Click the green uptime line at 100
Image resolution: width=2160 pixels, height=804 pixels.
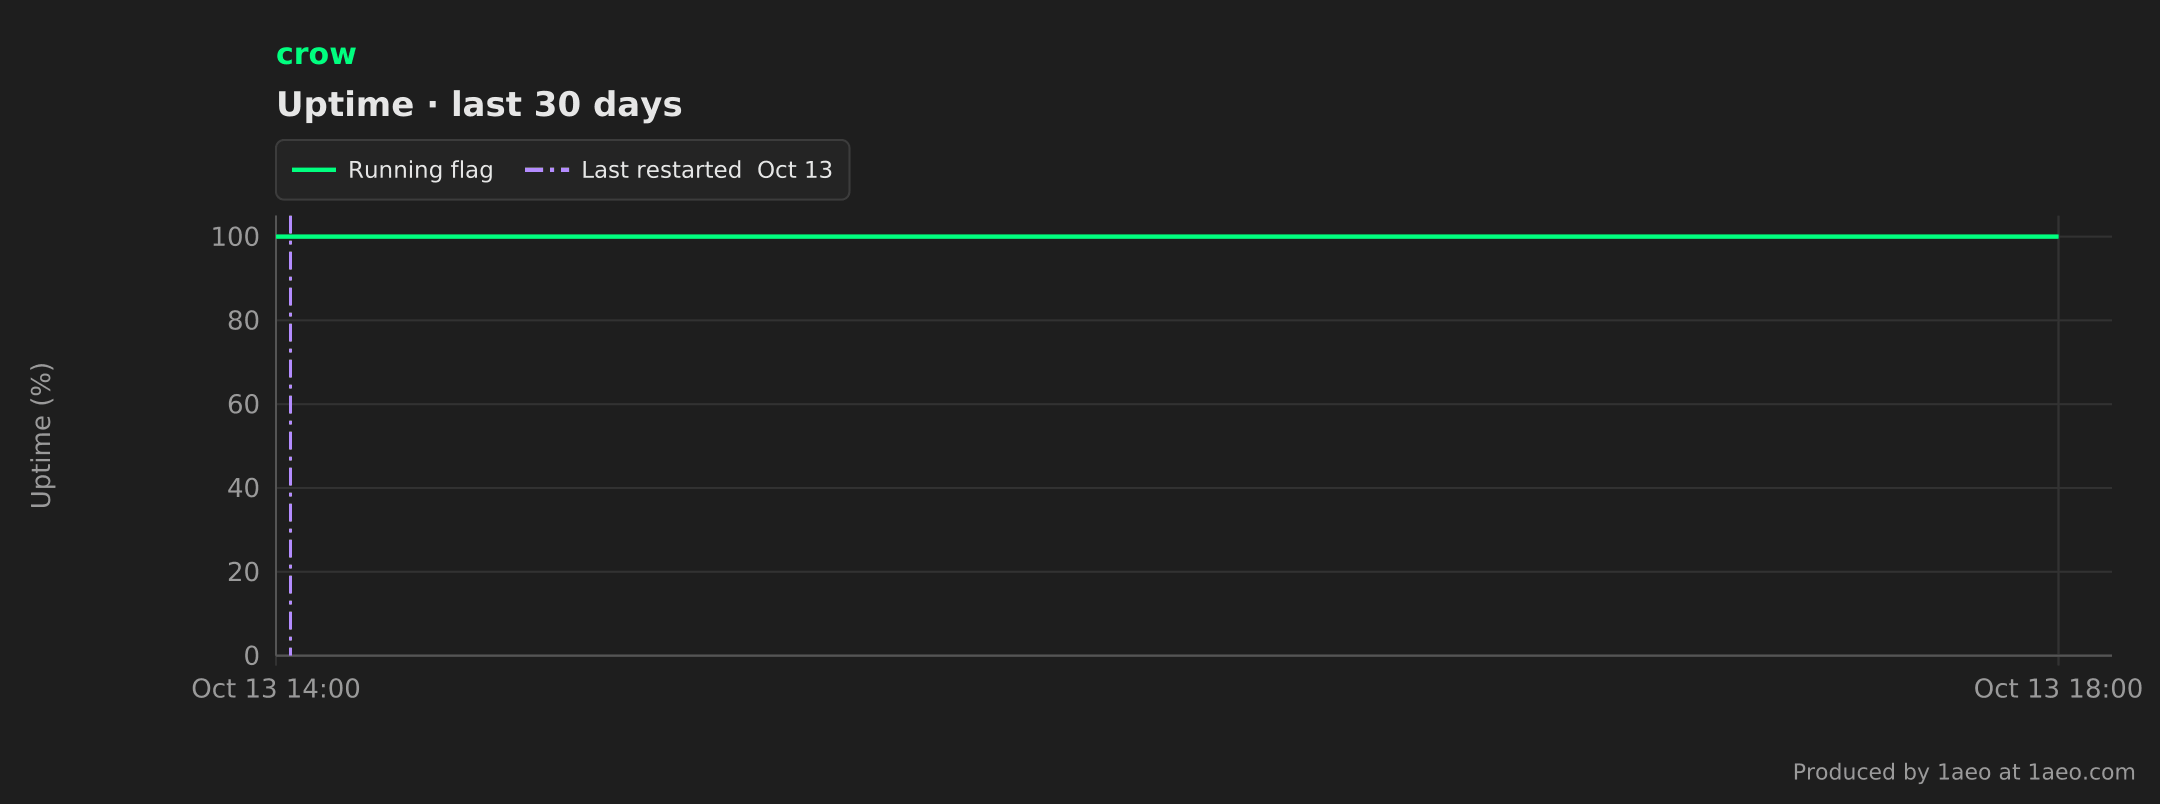(1167, 237)
